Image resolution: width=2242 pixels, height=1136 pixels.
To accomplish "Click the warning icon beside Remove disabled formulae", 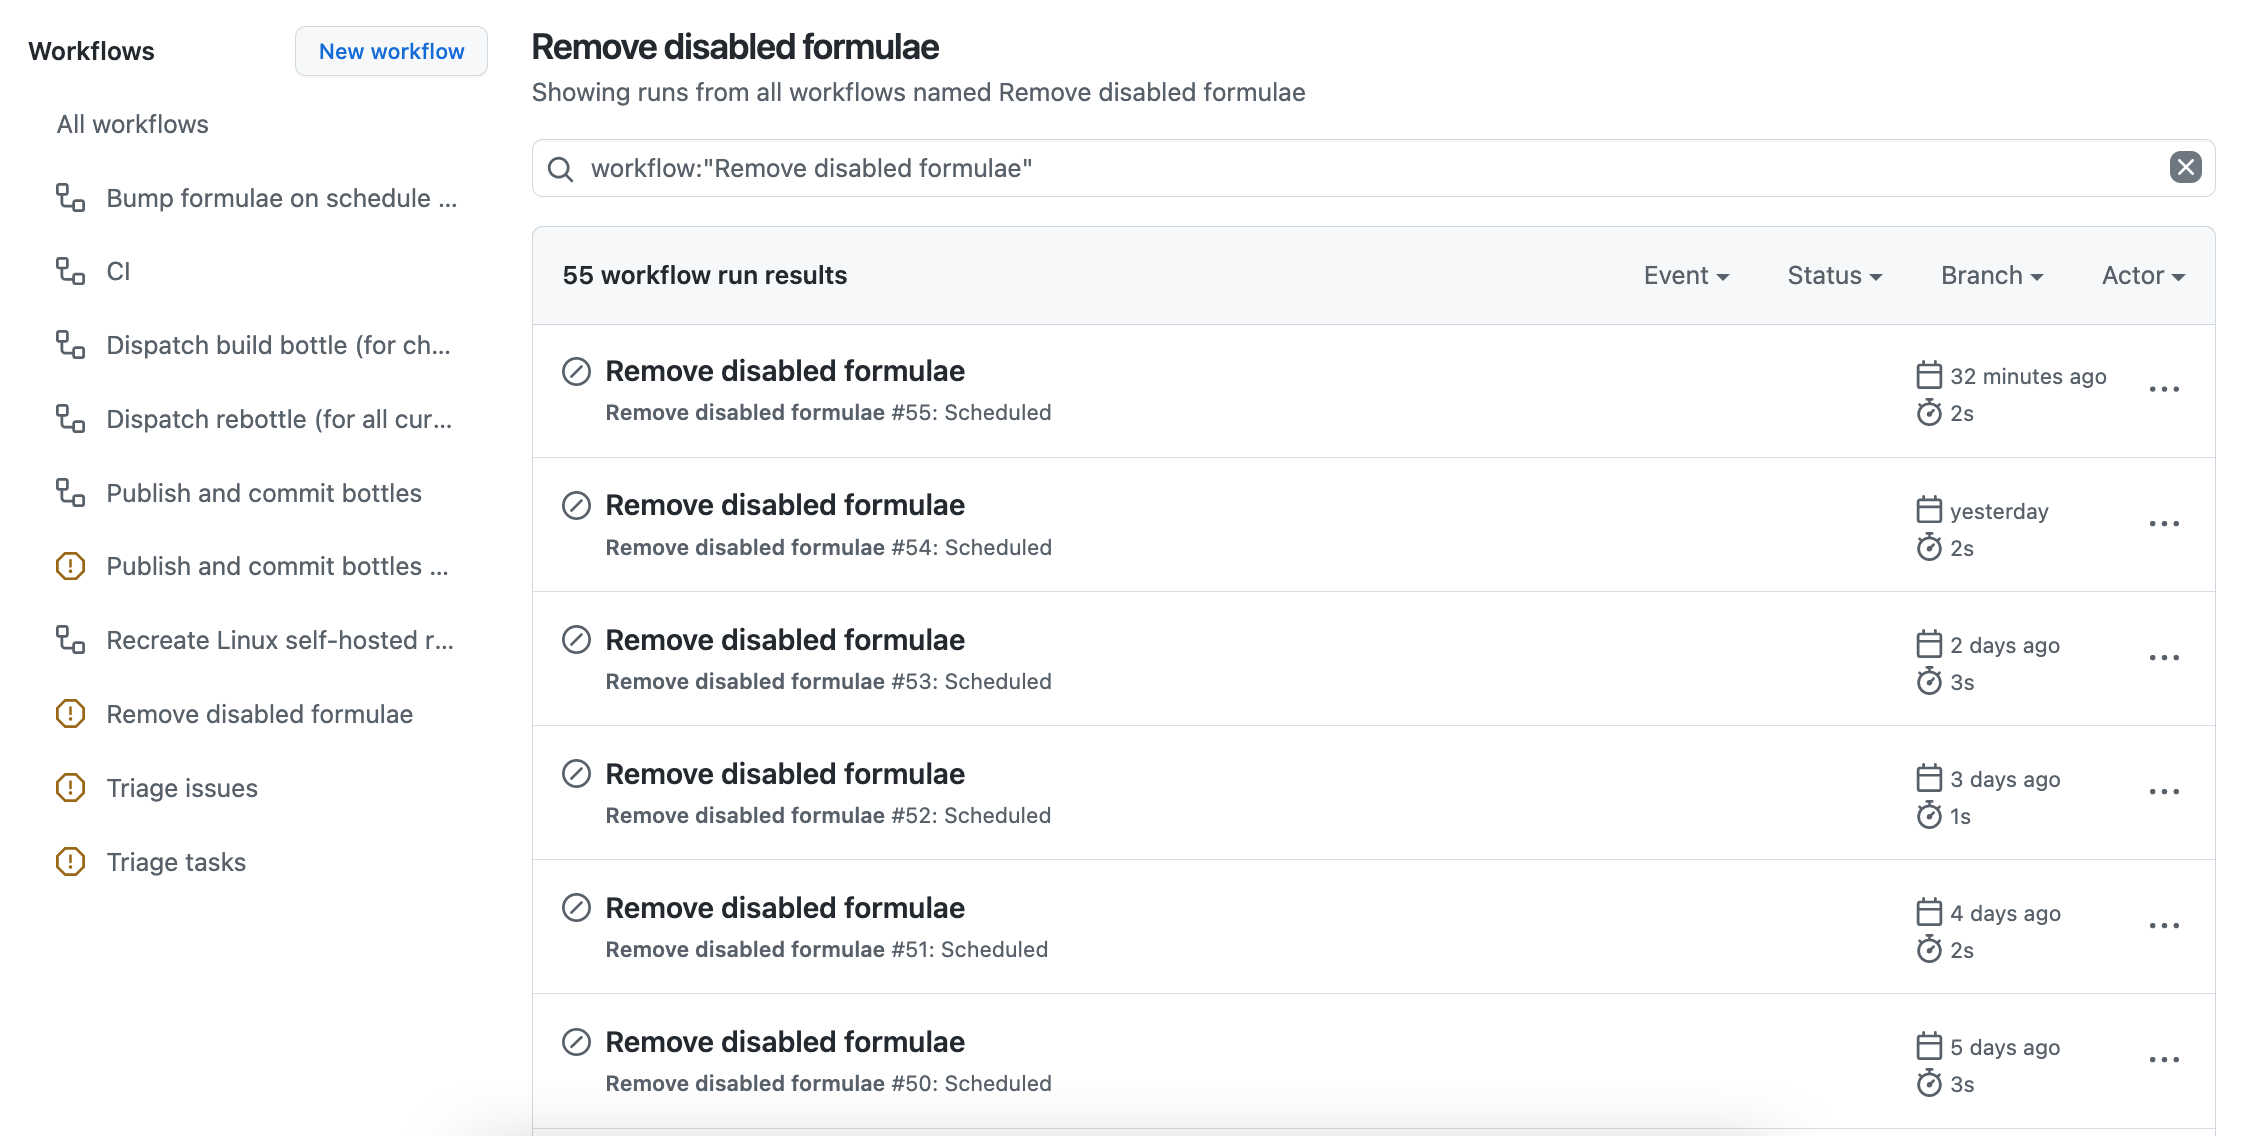I will [x=69, y=714].
